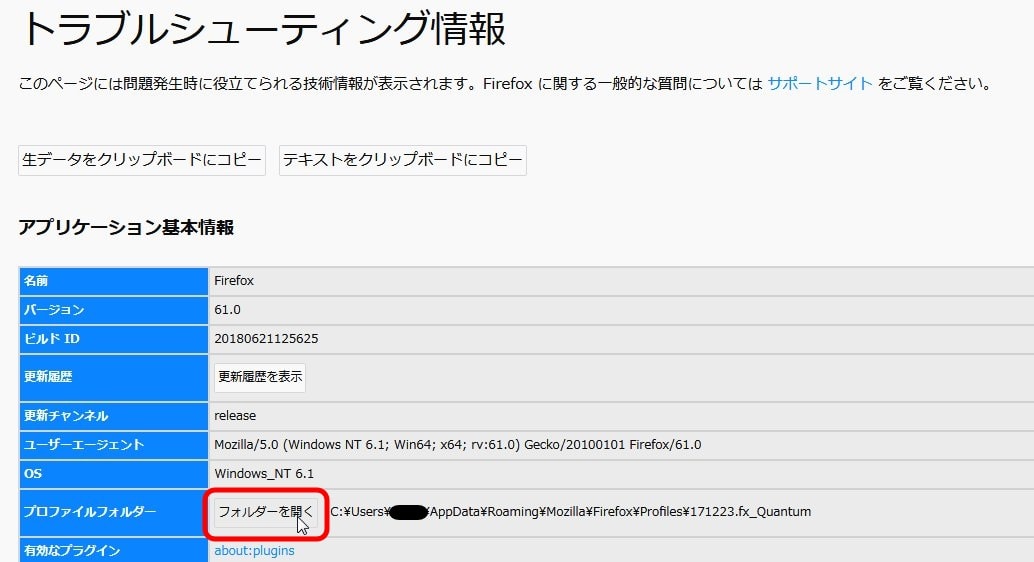This screenshot has height=562, width=1034.
Task: Click the フォルダーを開く button
Action: pos(266,512)
